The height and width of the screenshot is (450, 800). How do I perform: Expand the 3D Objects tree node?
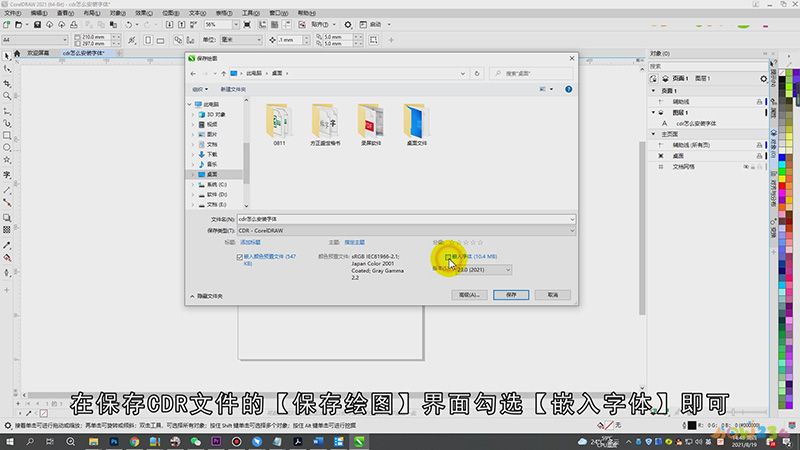193,114
